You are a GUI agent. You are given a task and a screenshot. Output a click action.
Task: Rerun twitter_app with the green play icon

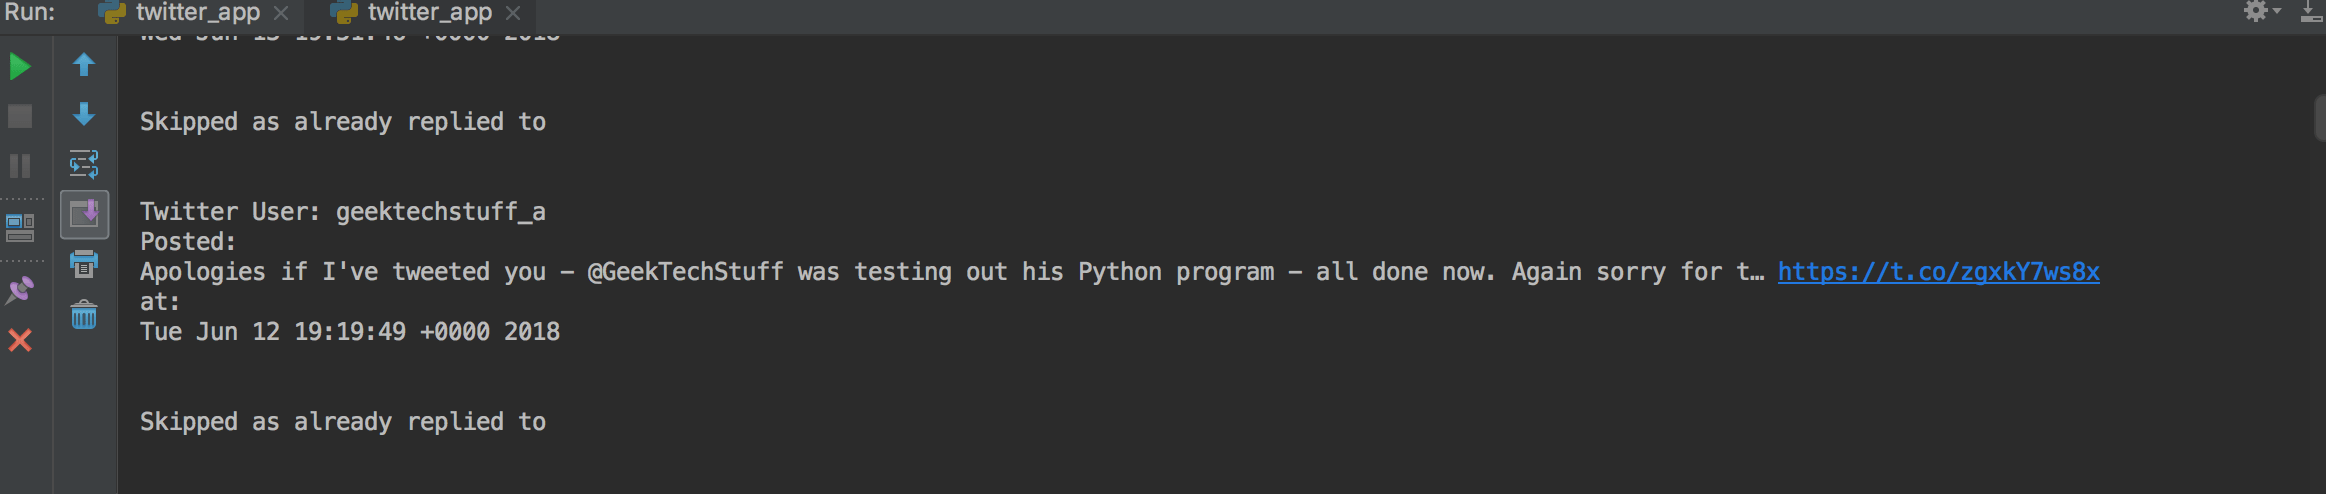[x=19, y=67]
